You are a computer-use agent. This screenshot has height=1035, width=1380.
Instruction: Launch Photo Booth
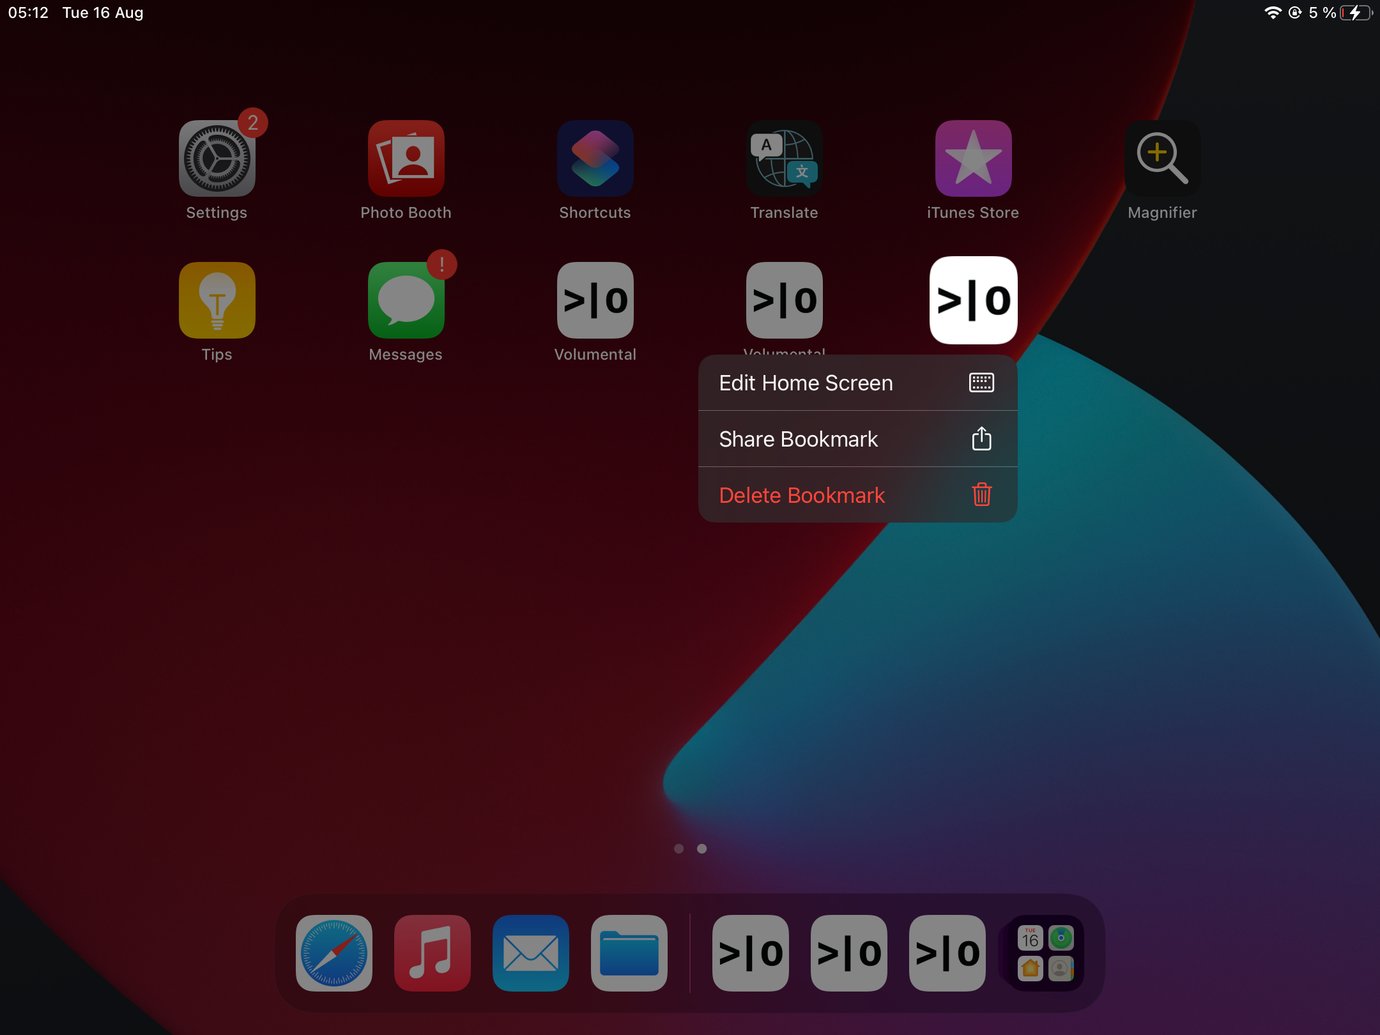(405, 158)
